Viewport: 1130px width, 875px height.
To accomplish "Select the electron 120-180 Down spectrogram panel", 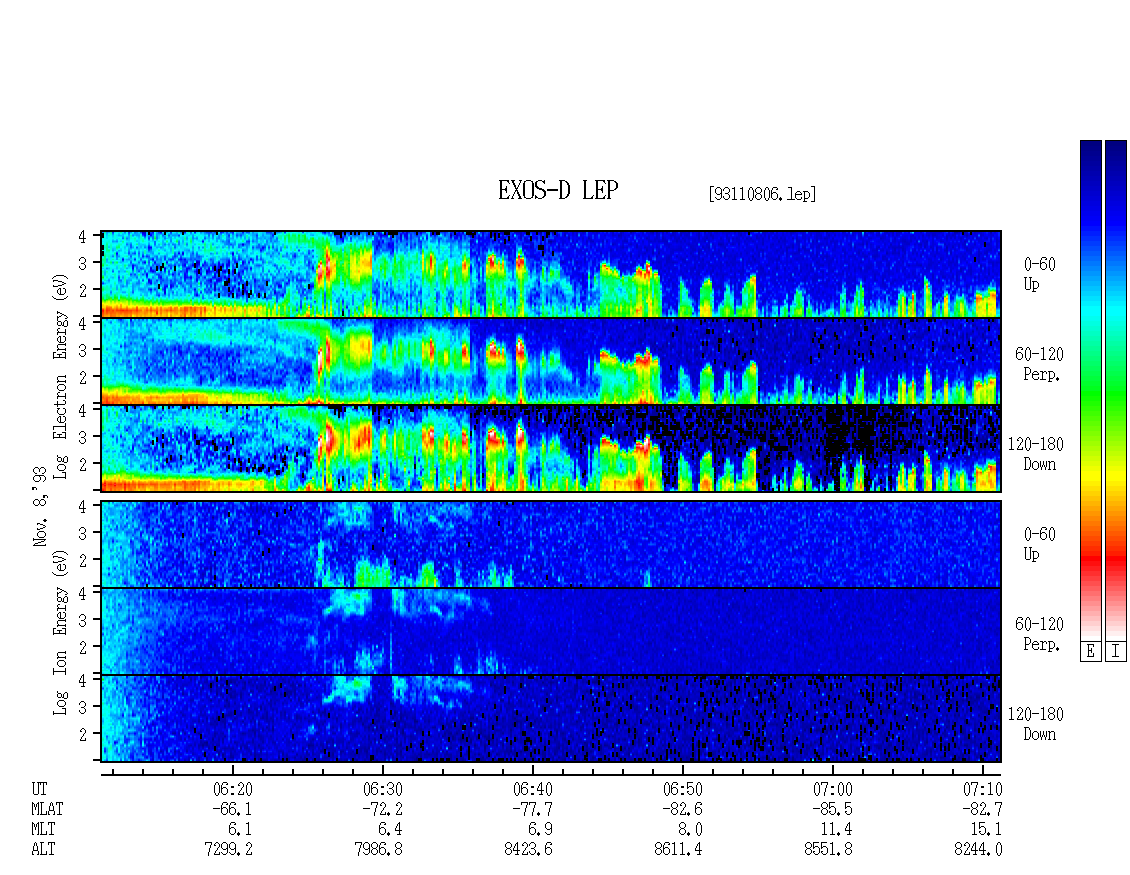I will coord(551,448).
